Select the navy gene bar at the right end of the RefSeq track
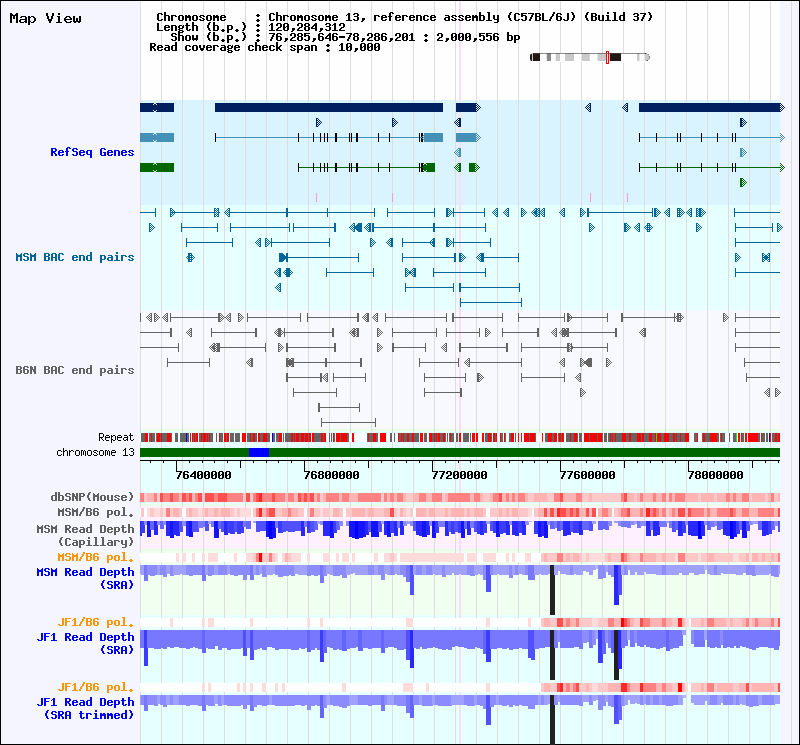This screenshot has height=745, width=800. 712,108
